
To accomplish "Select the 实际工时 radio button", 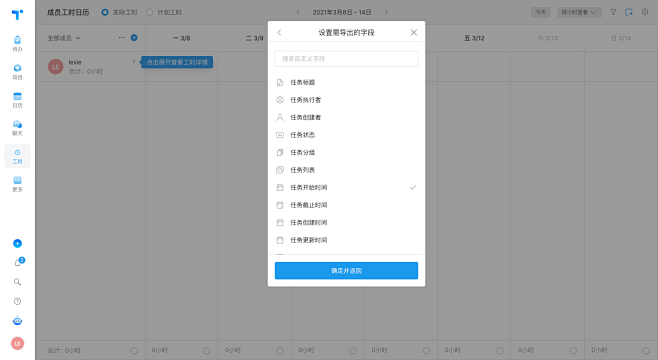I will (x=105, y=12).
